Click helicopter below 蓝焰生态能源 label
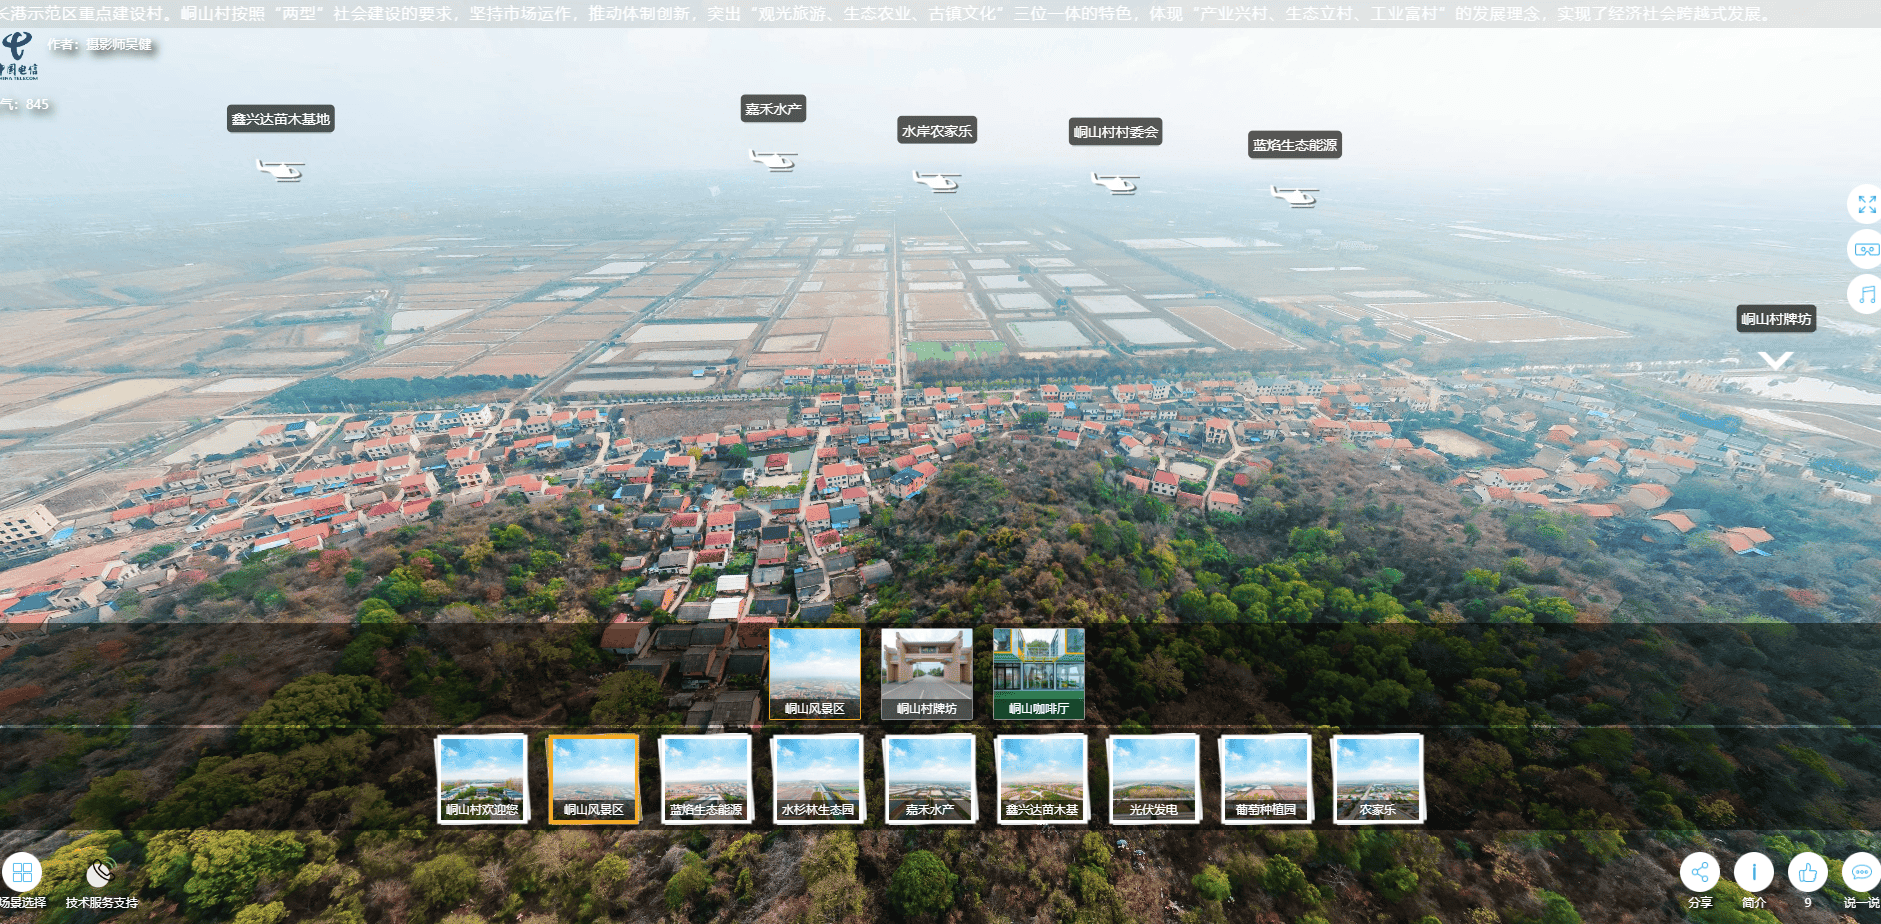 pyautogui.click(x=1294, y=195)
